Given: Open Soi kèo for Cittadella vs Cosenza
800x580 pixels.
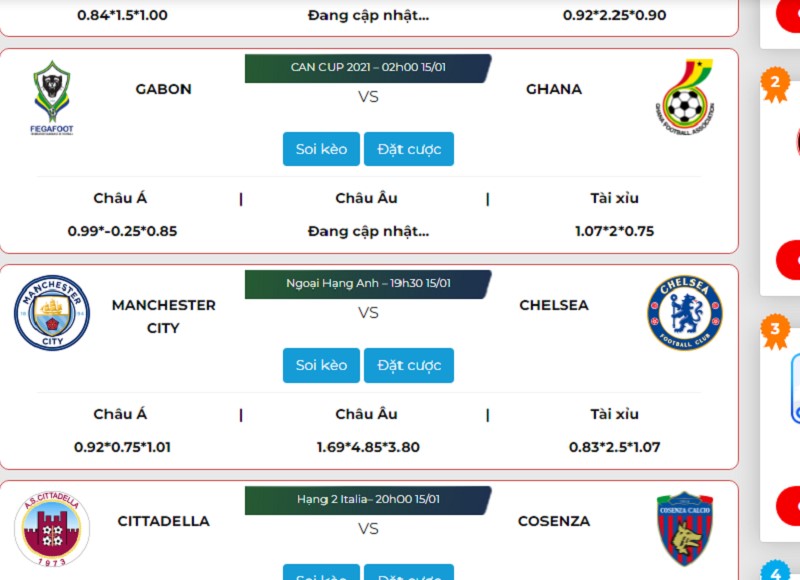Looking at the screenshot, I should (x=321, y=574).
